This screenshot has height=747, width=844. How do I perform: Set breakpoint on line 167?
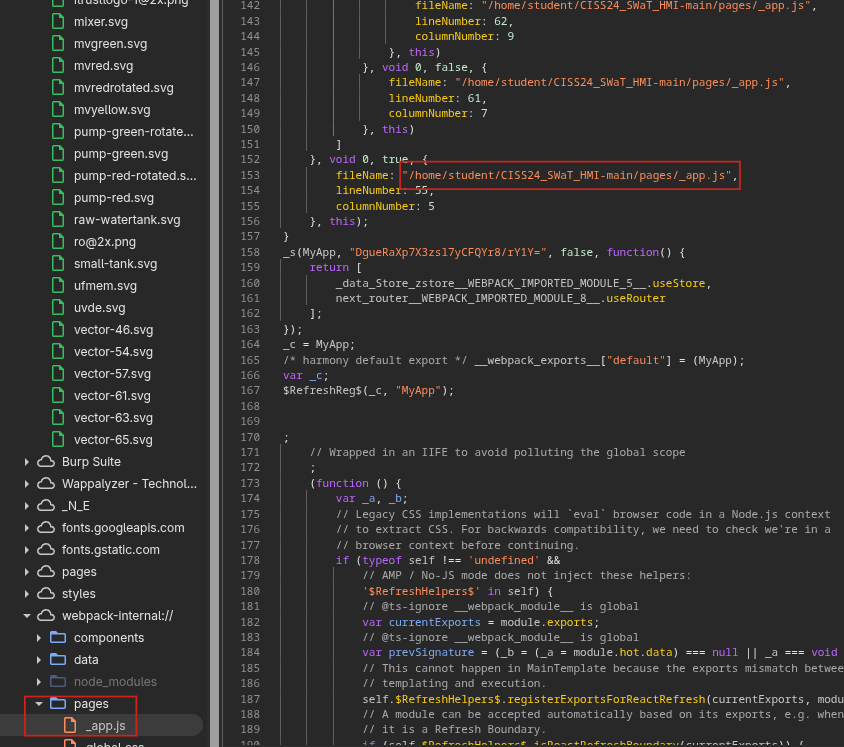click(250, 390)
